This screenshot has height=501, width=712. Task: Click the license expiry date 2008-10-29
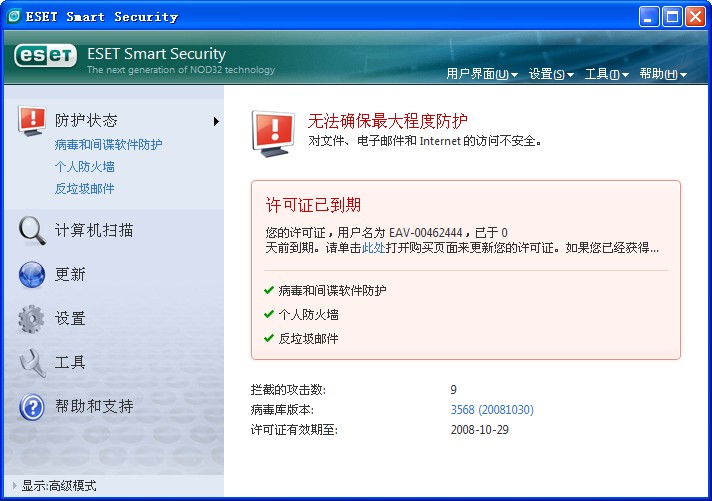click(480, 430)
